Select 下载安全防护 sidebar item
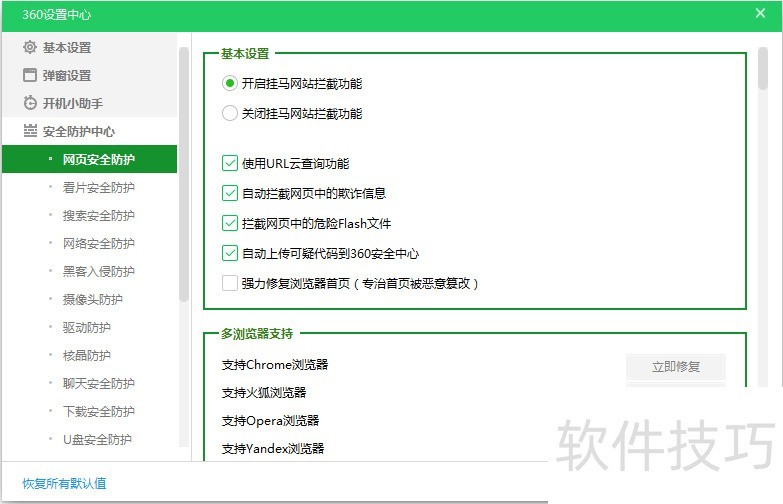Screen dimensions: 783x504 90,411
